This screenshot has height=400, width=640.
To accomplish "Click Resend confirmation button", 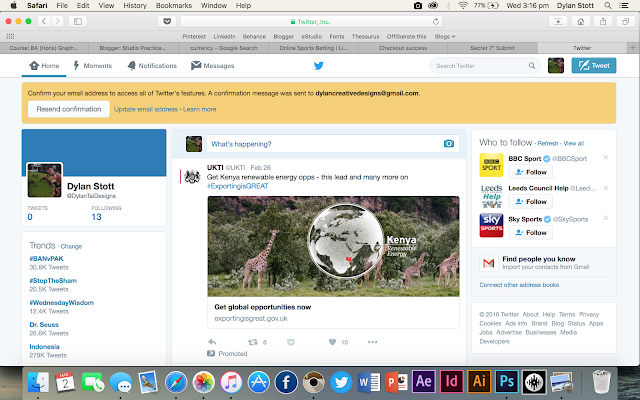I will [x=69, y=109].
